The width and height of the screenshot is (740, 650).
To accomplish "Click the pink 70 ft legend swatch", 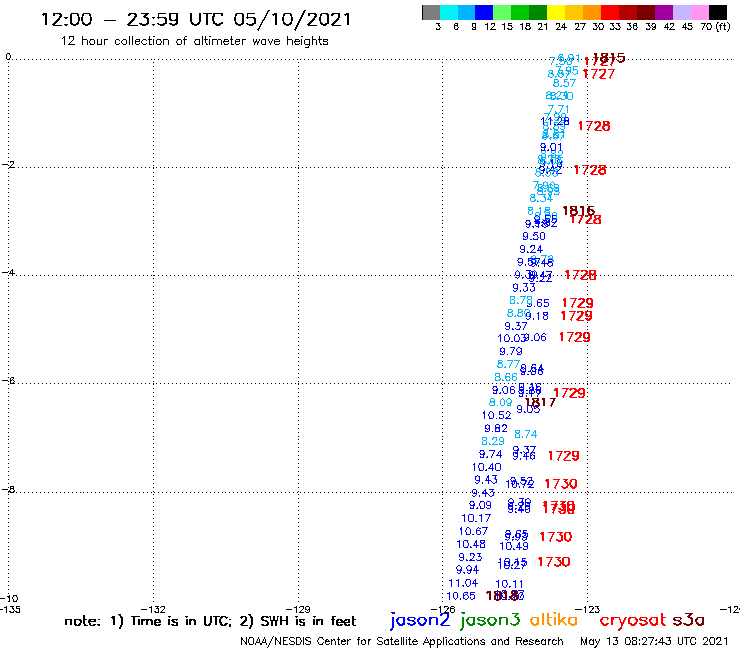I will [699, 12].
